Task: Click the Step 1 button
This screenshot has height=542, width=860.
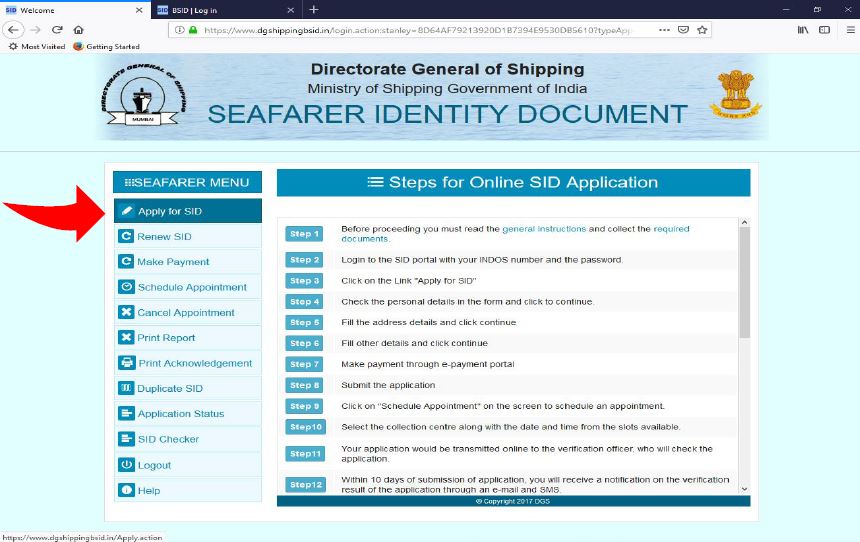Action: pos(304,234)
